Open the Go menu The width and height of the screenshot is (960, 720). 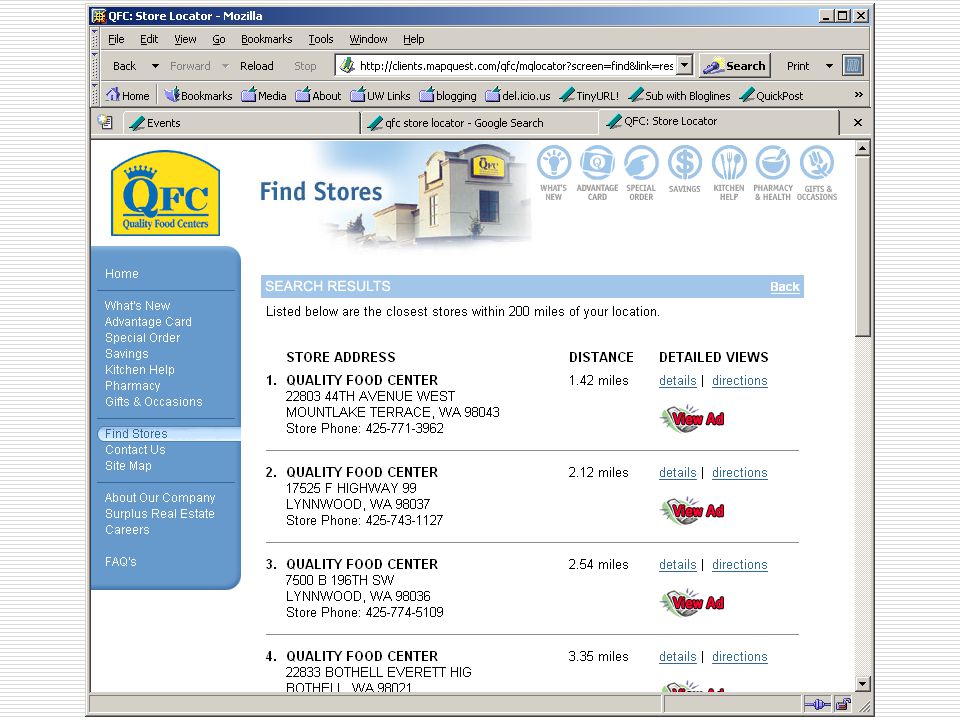point(219,39)
